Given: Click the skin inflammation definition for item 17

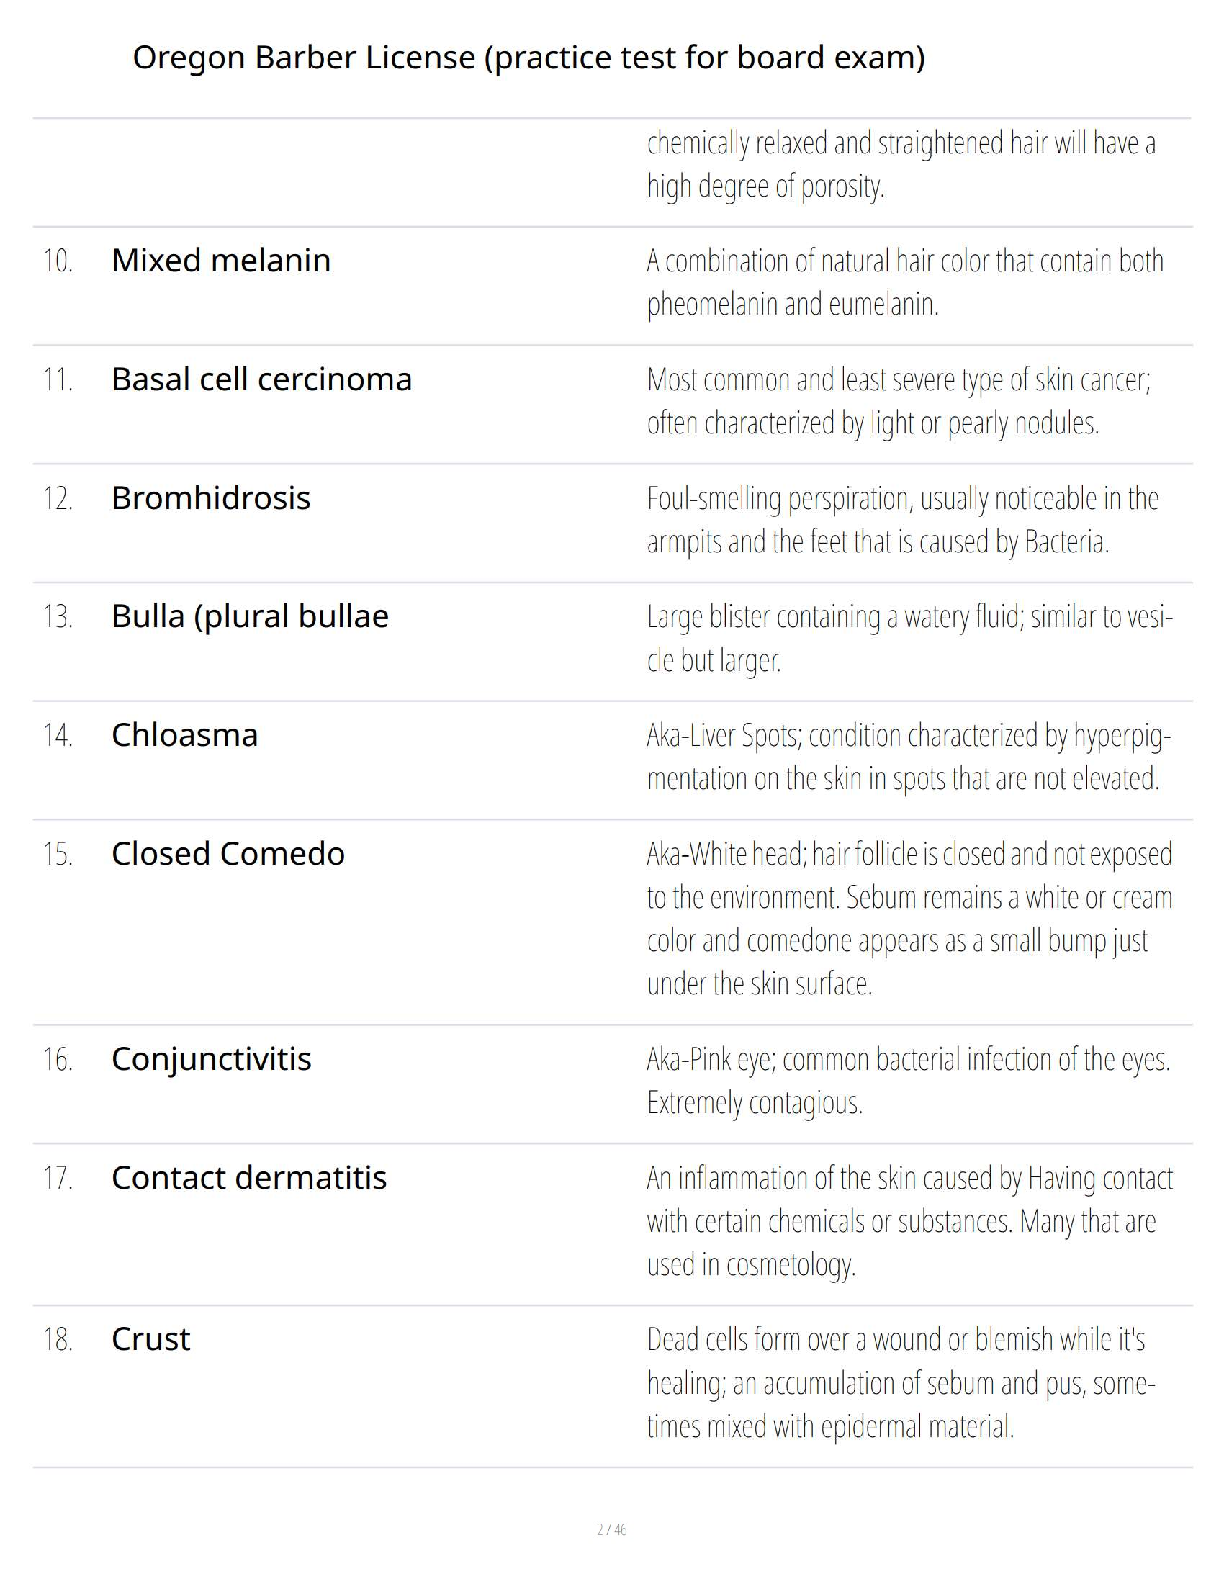Looking at the screenshot, I should [908, 1221].
